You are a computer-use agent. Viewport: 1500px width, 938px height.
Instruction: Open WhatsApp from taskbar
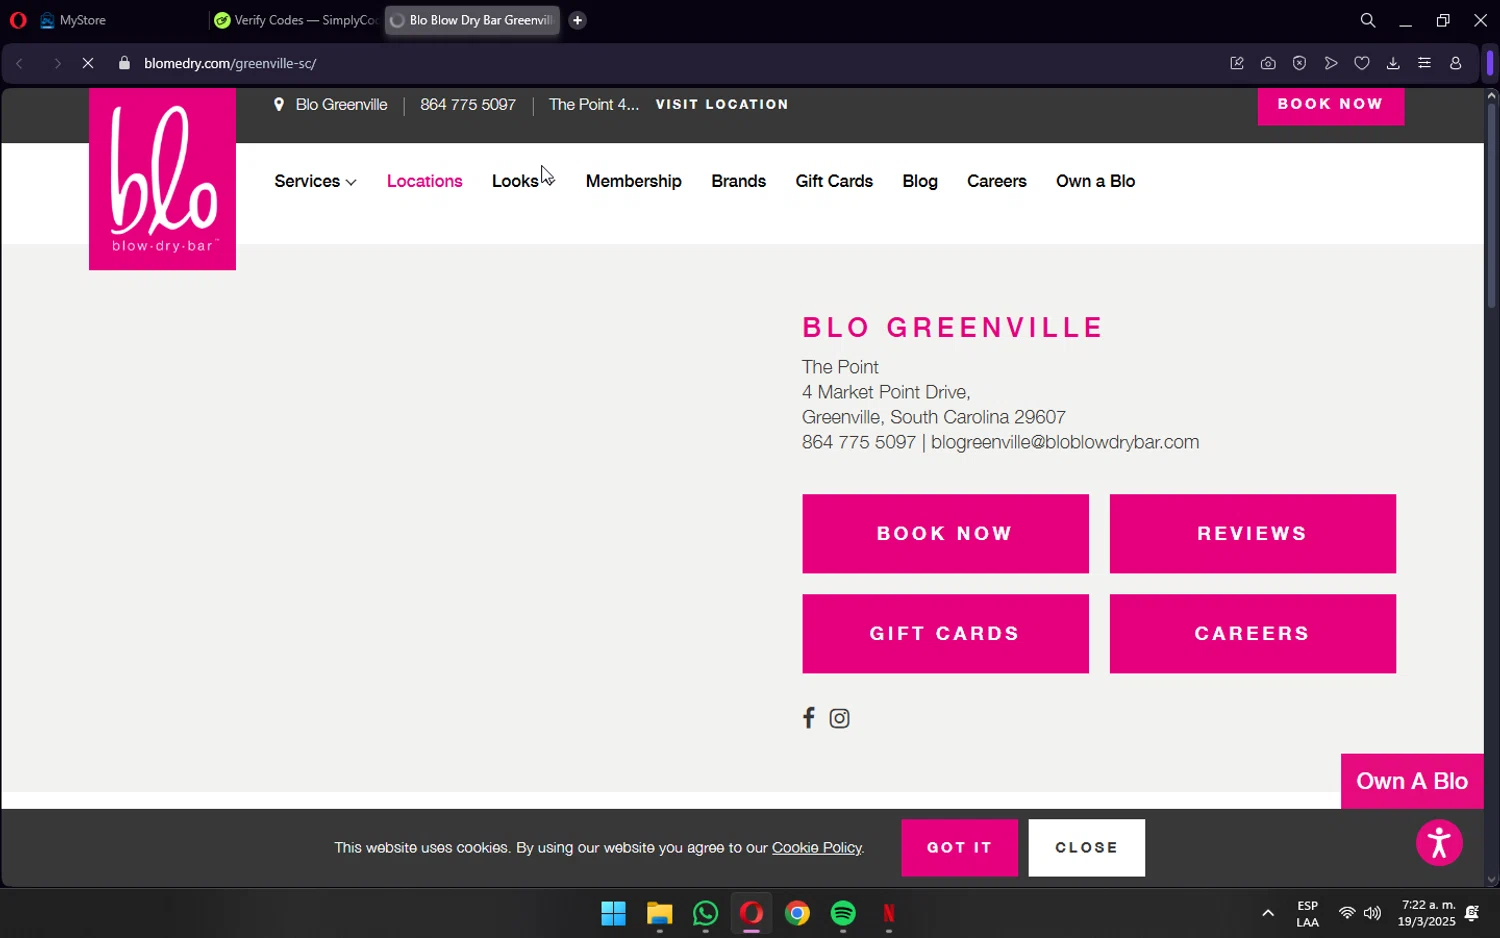click(705, 913)
